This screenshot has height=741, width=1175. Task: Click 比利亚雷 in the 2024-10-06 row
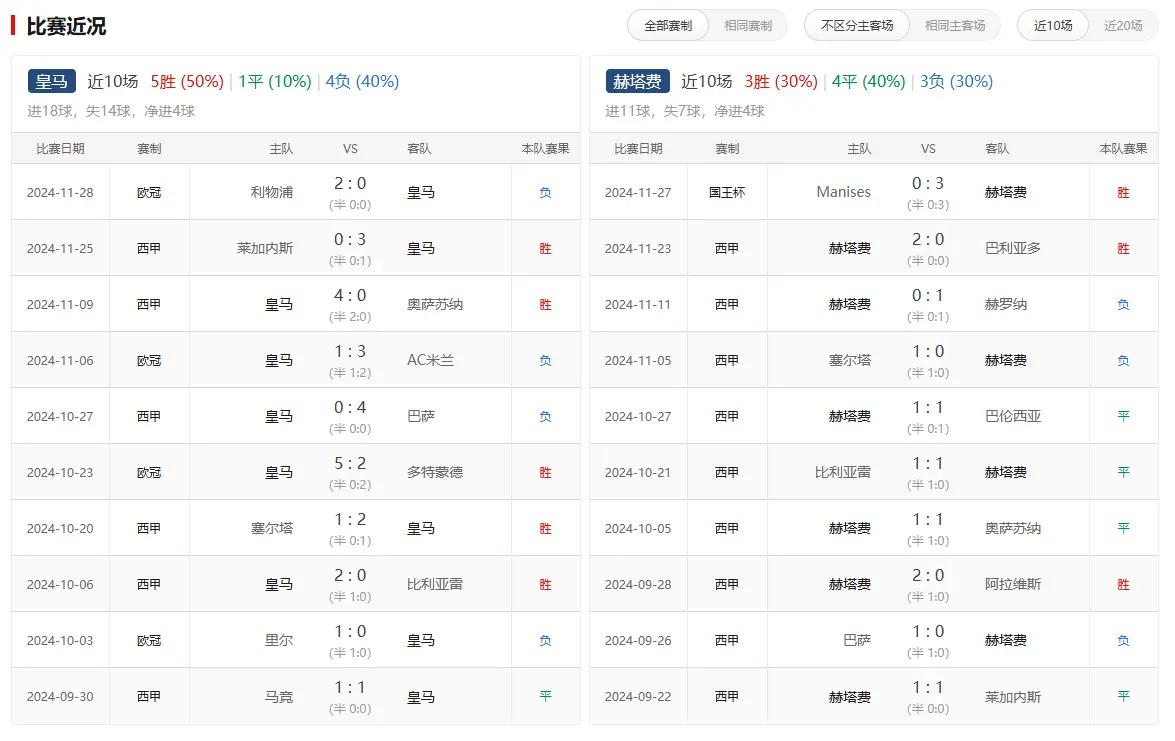tap(435, 584)
